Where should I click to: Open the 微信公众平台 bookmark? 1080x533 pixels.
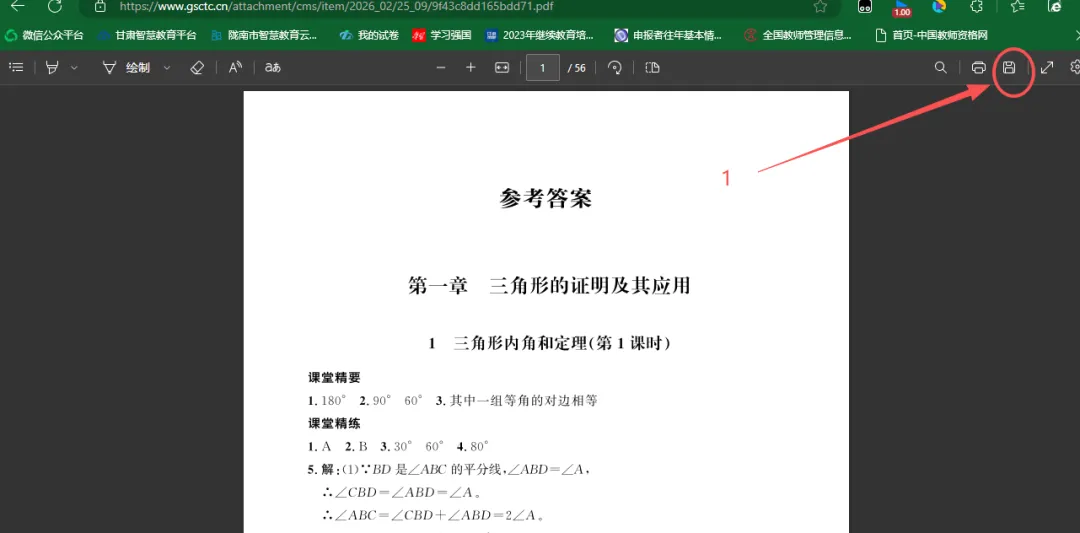[x=44, y=35]
